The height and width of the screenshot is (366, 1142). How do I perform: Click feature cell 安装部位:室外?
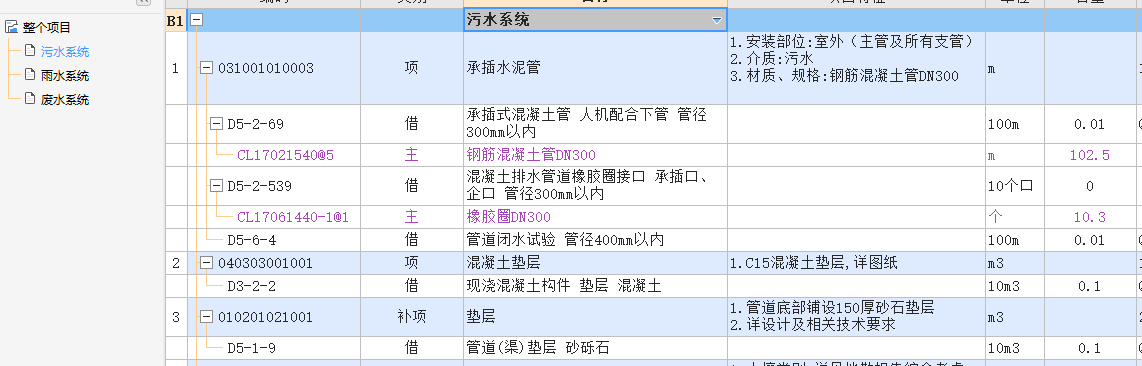(856, 68)
